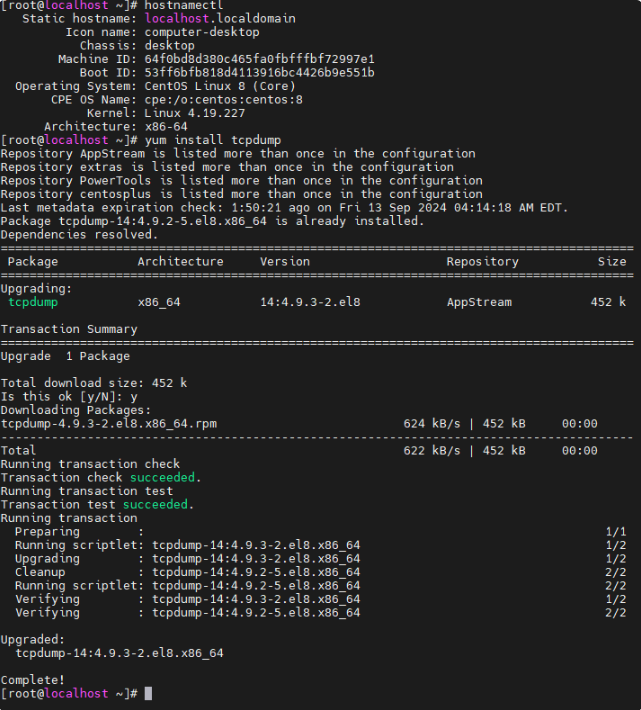Image resolution: width=641 pixels, height=710 pixels.
Task: Click the 'Repository' column header
Action: click(483, 262)
